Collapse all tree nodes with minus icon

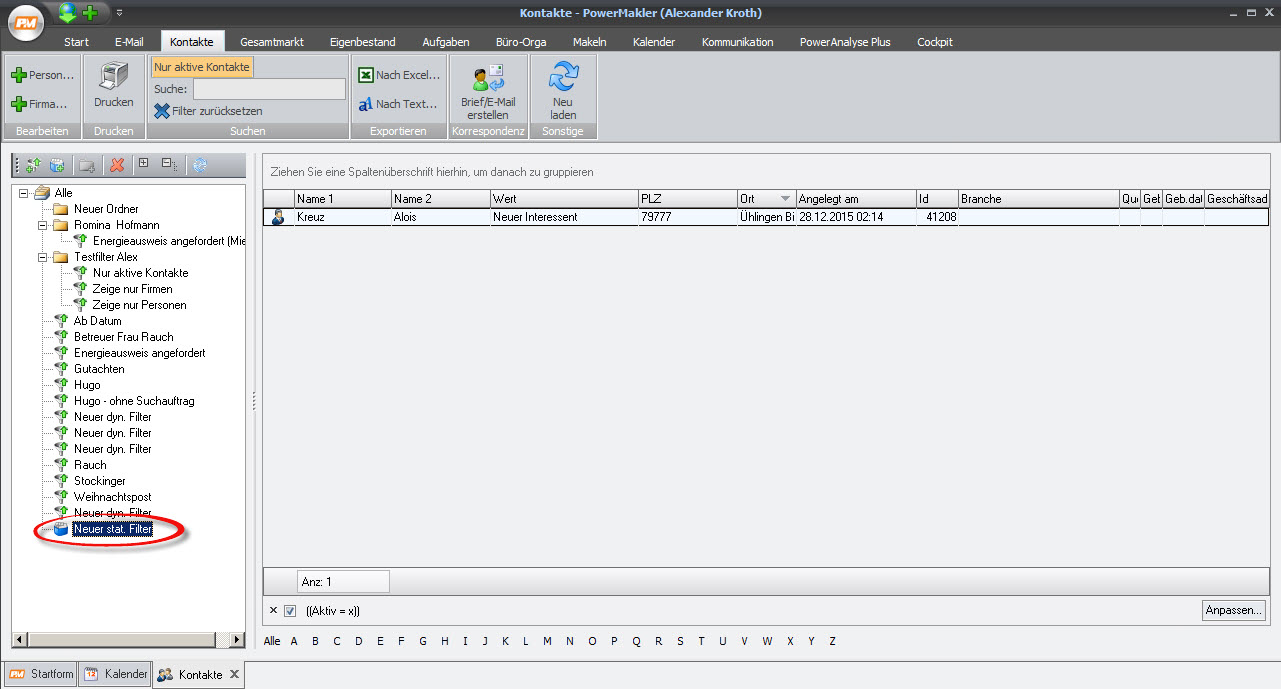pos(170,164)
